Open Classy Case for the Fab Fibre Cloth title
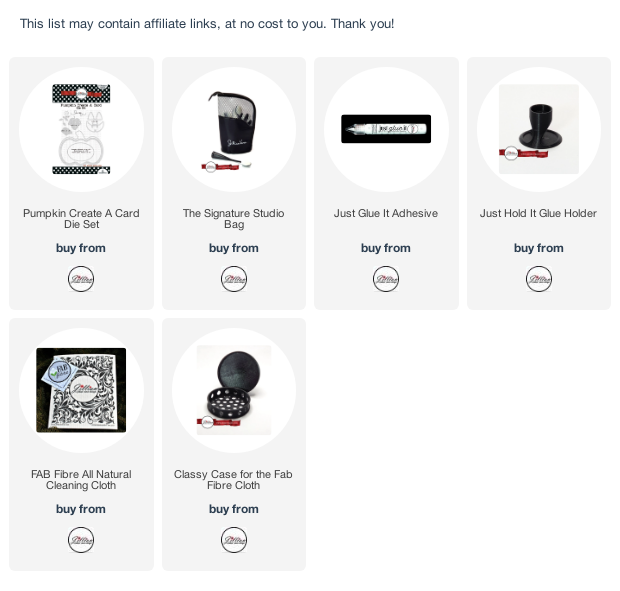 coord(233,480)
